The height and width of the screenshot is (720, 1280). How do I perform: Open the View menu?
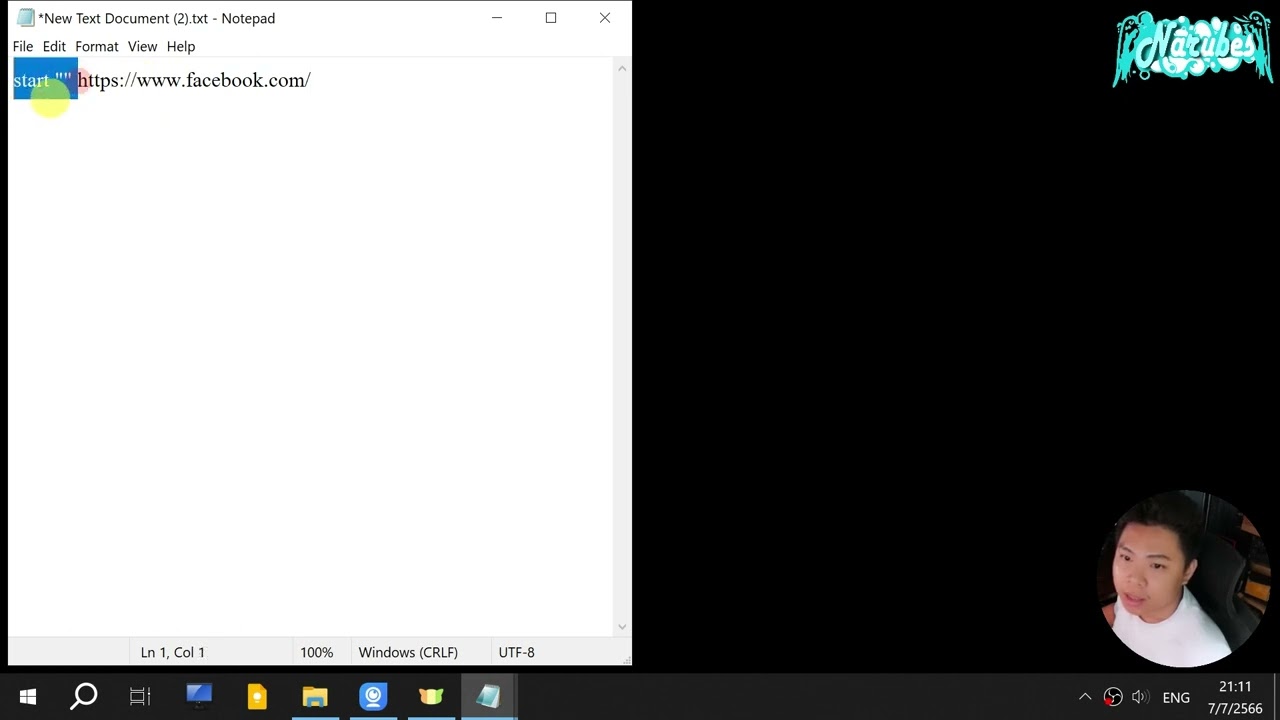click(142, 47)
